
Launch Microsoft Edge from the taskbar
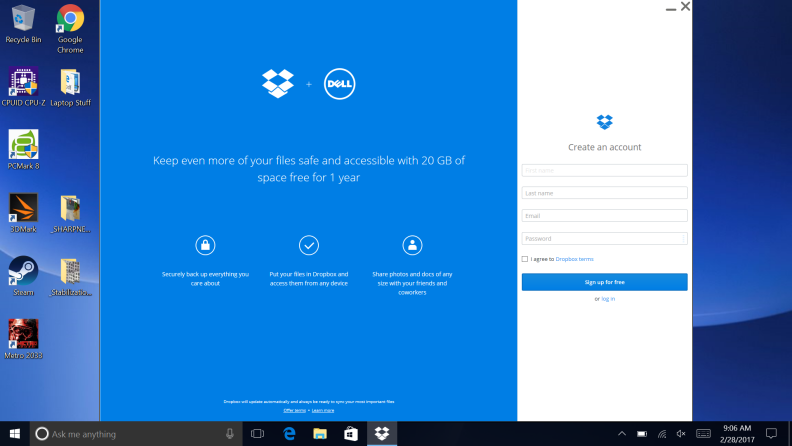(x=289, y=434)
